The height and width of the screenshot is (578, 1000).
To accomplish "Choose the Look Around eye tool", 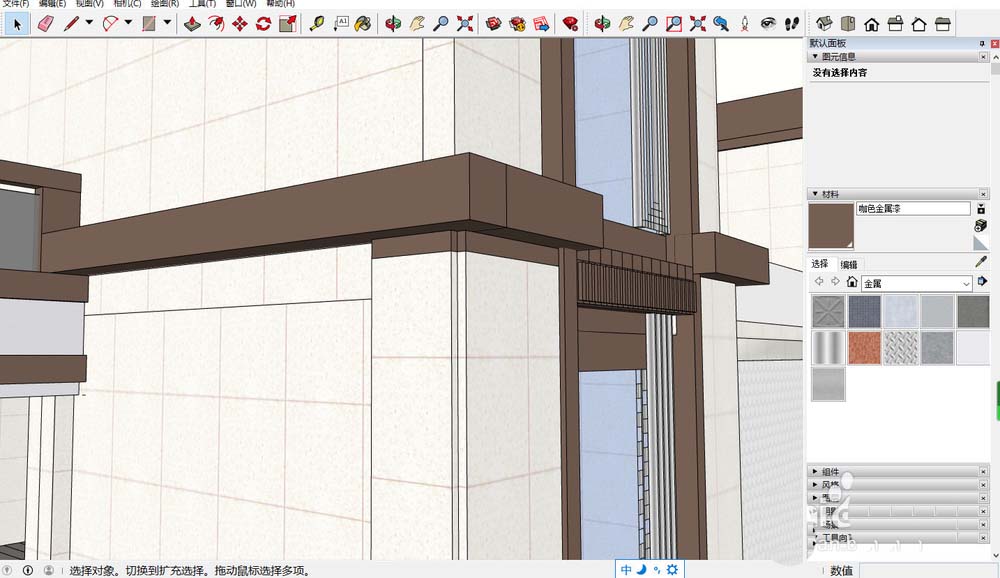I will click(x=768, y=24).
